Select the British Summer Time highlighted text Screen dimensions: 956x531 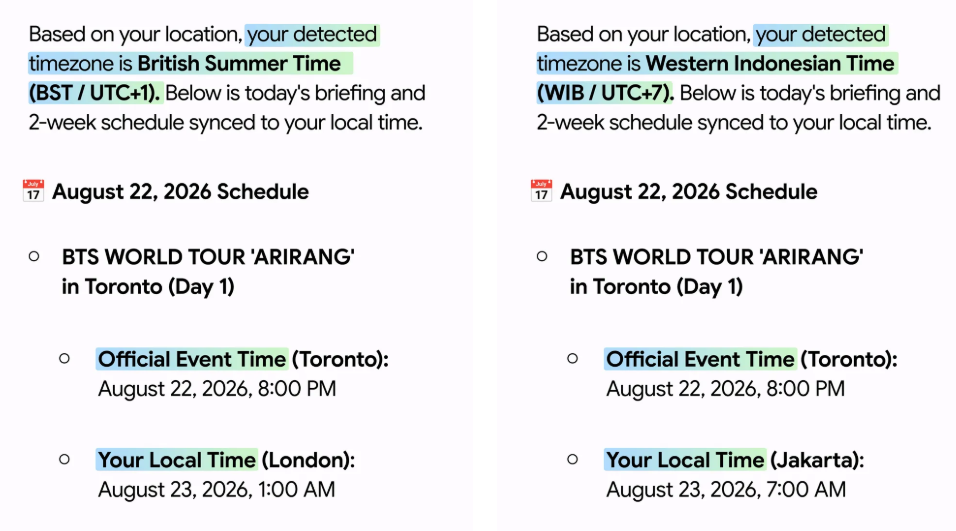239,63
